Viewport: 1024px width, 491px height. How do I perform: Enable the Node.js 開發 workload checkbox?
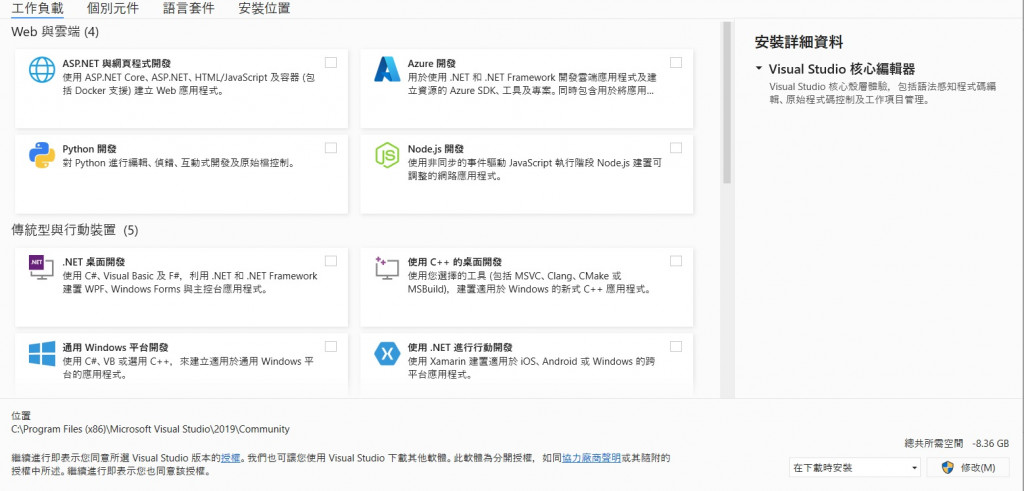pyautogui.click(x=676, y=148)
